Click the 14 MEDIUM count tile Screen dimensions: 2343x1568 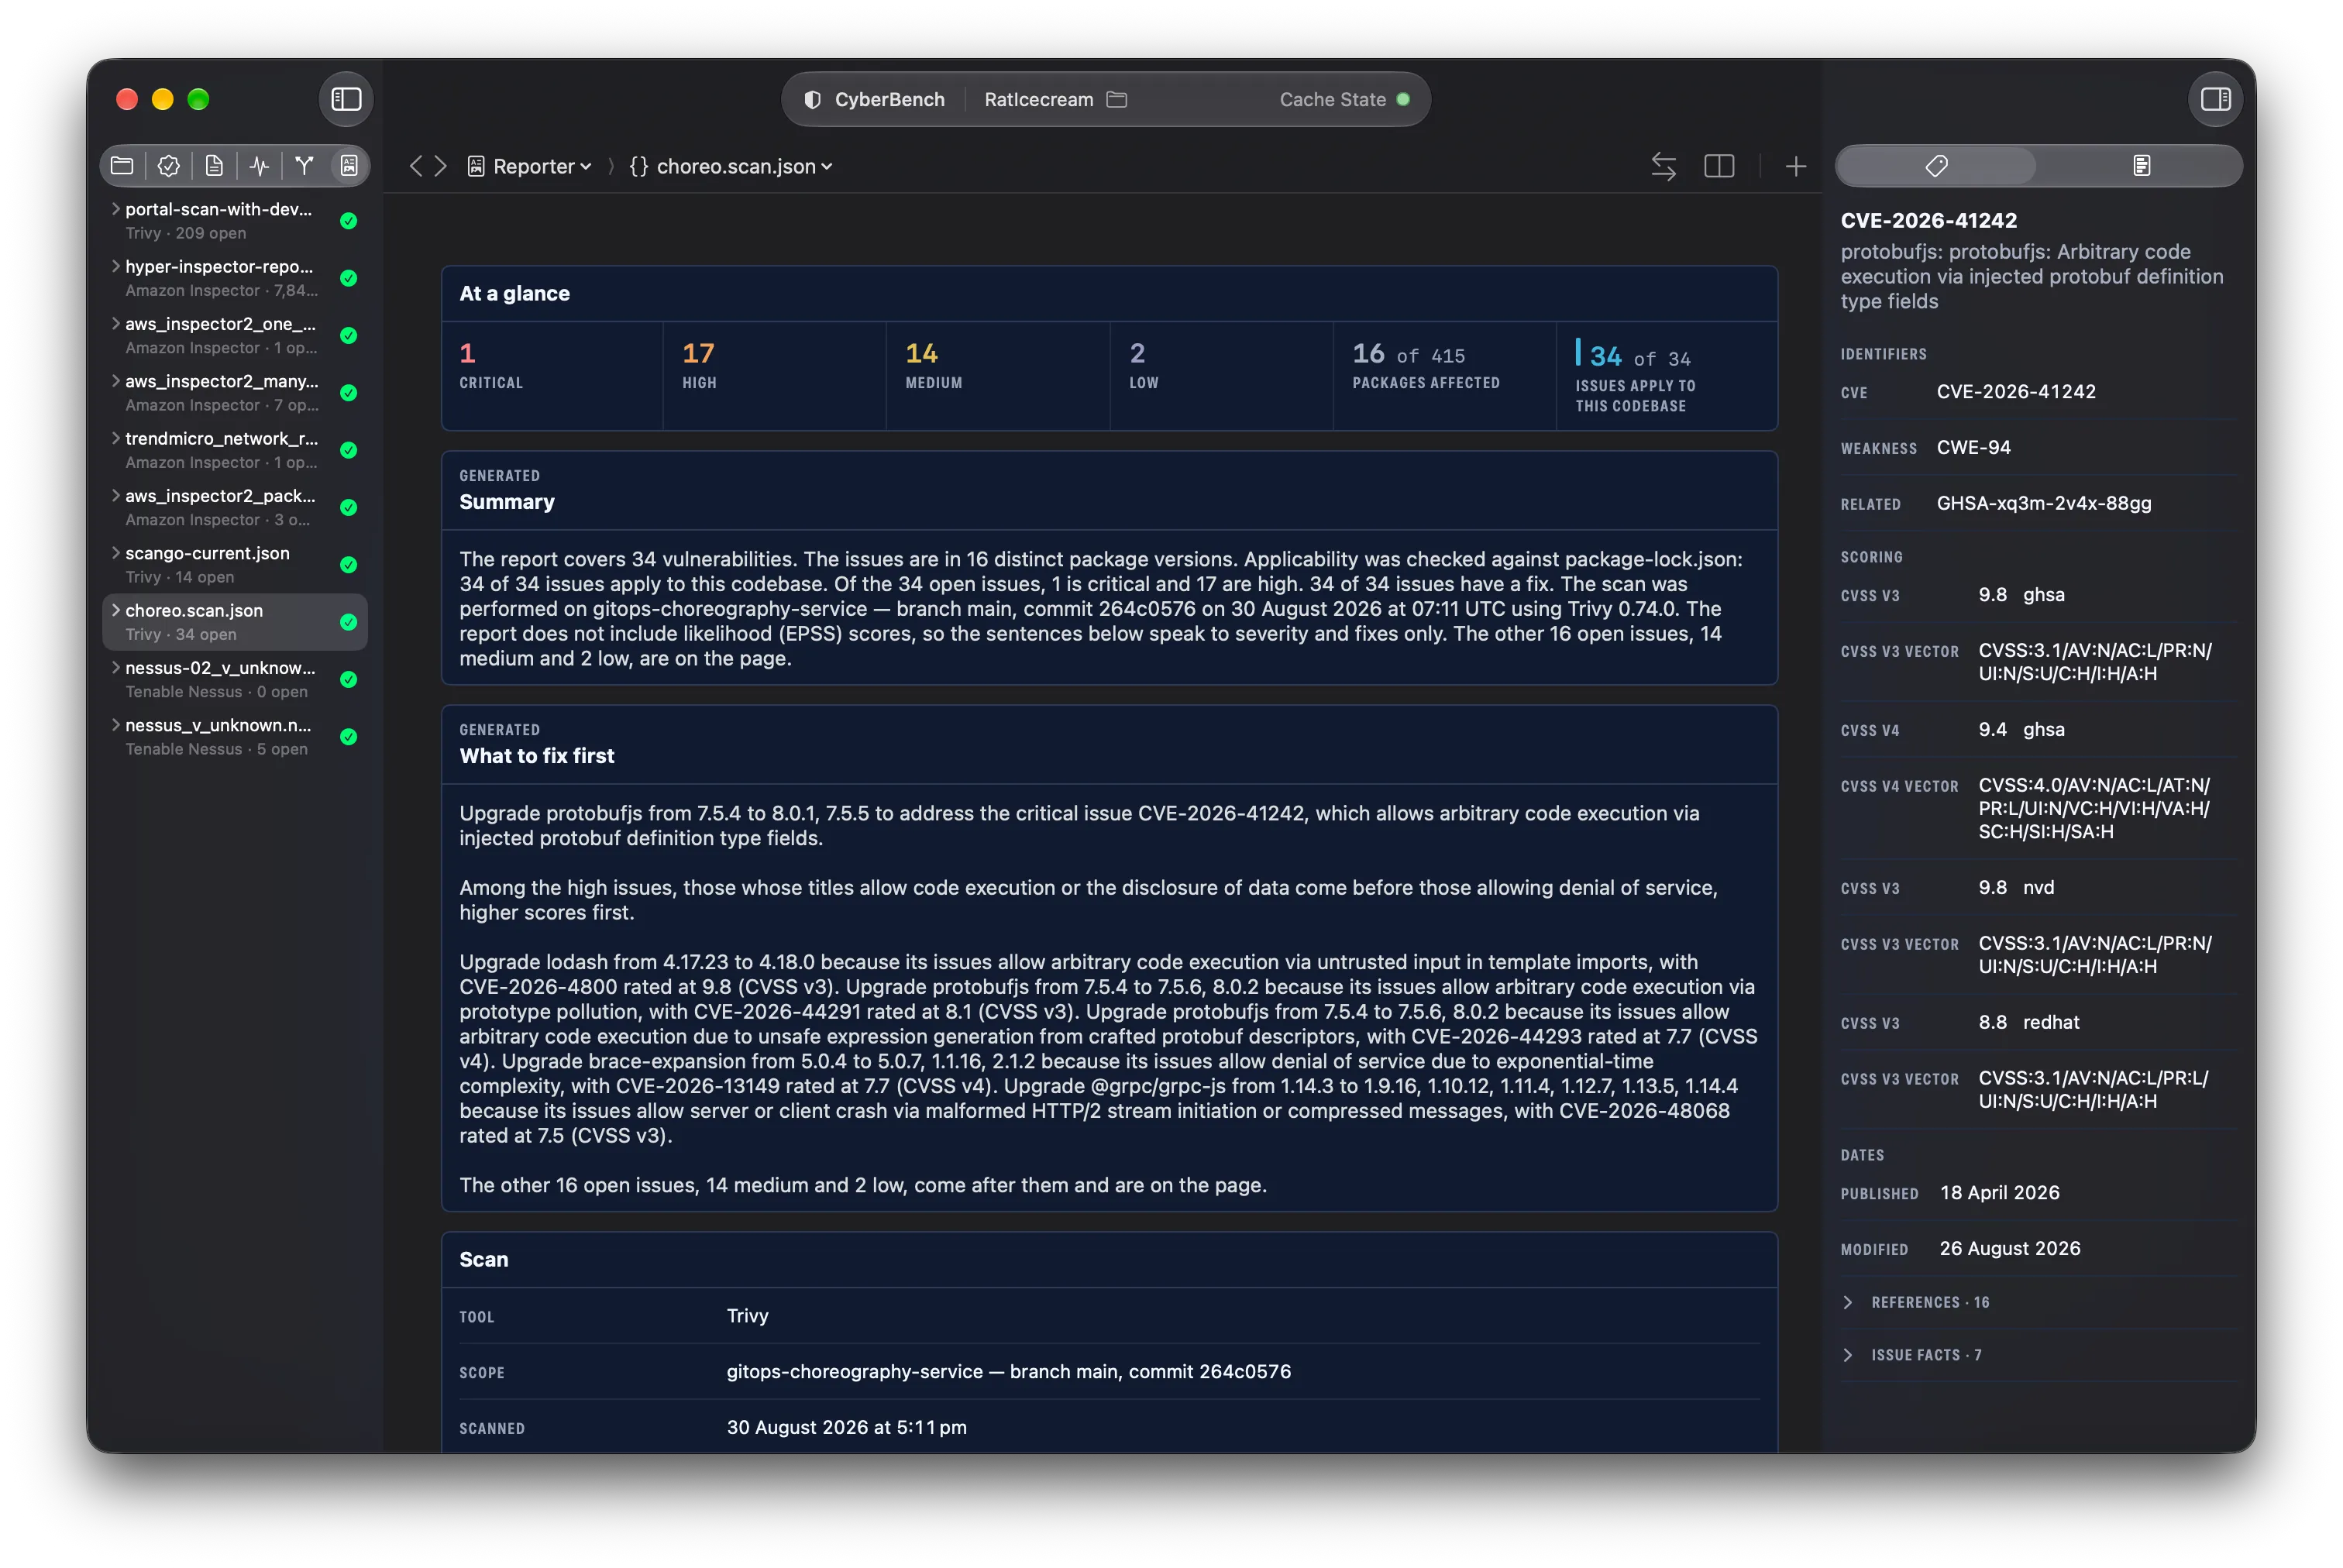click(x=998, y=375)
